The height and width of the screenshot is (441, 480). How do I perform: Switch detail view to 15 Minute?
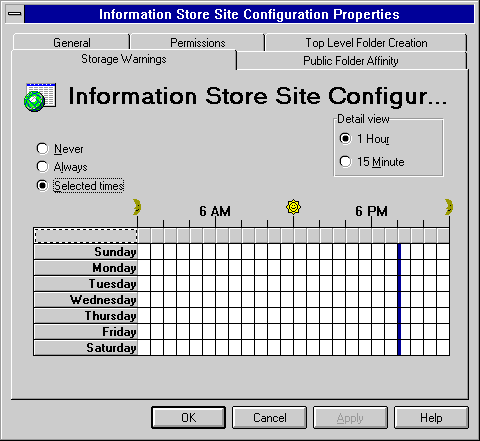[x=345, y=162]
